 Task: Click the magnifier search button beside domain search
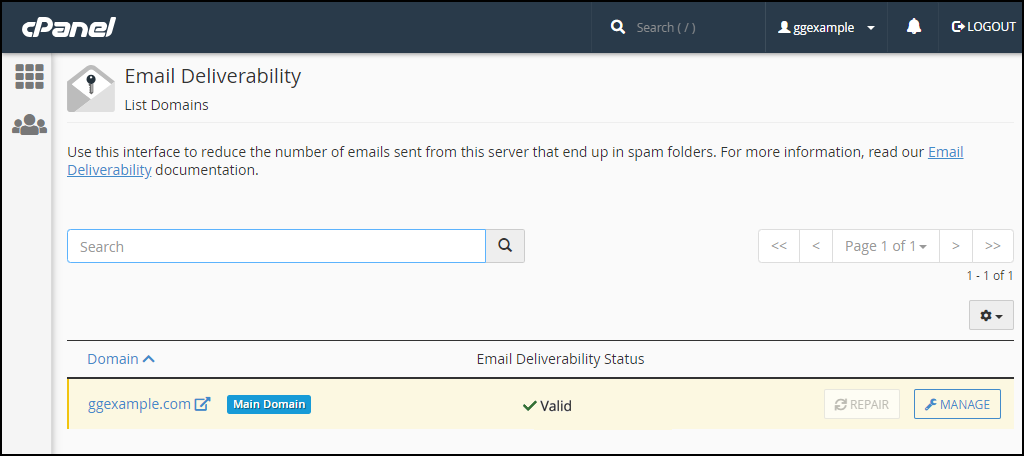(505, 246)
